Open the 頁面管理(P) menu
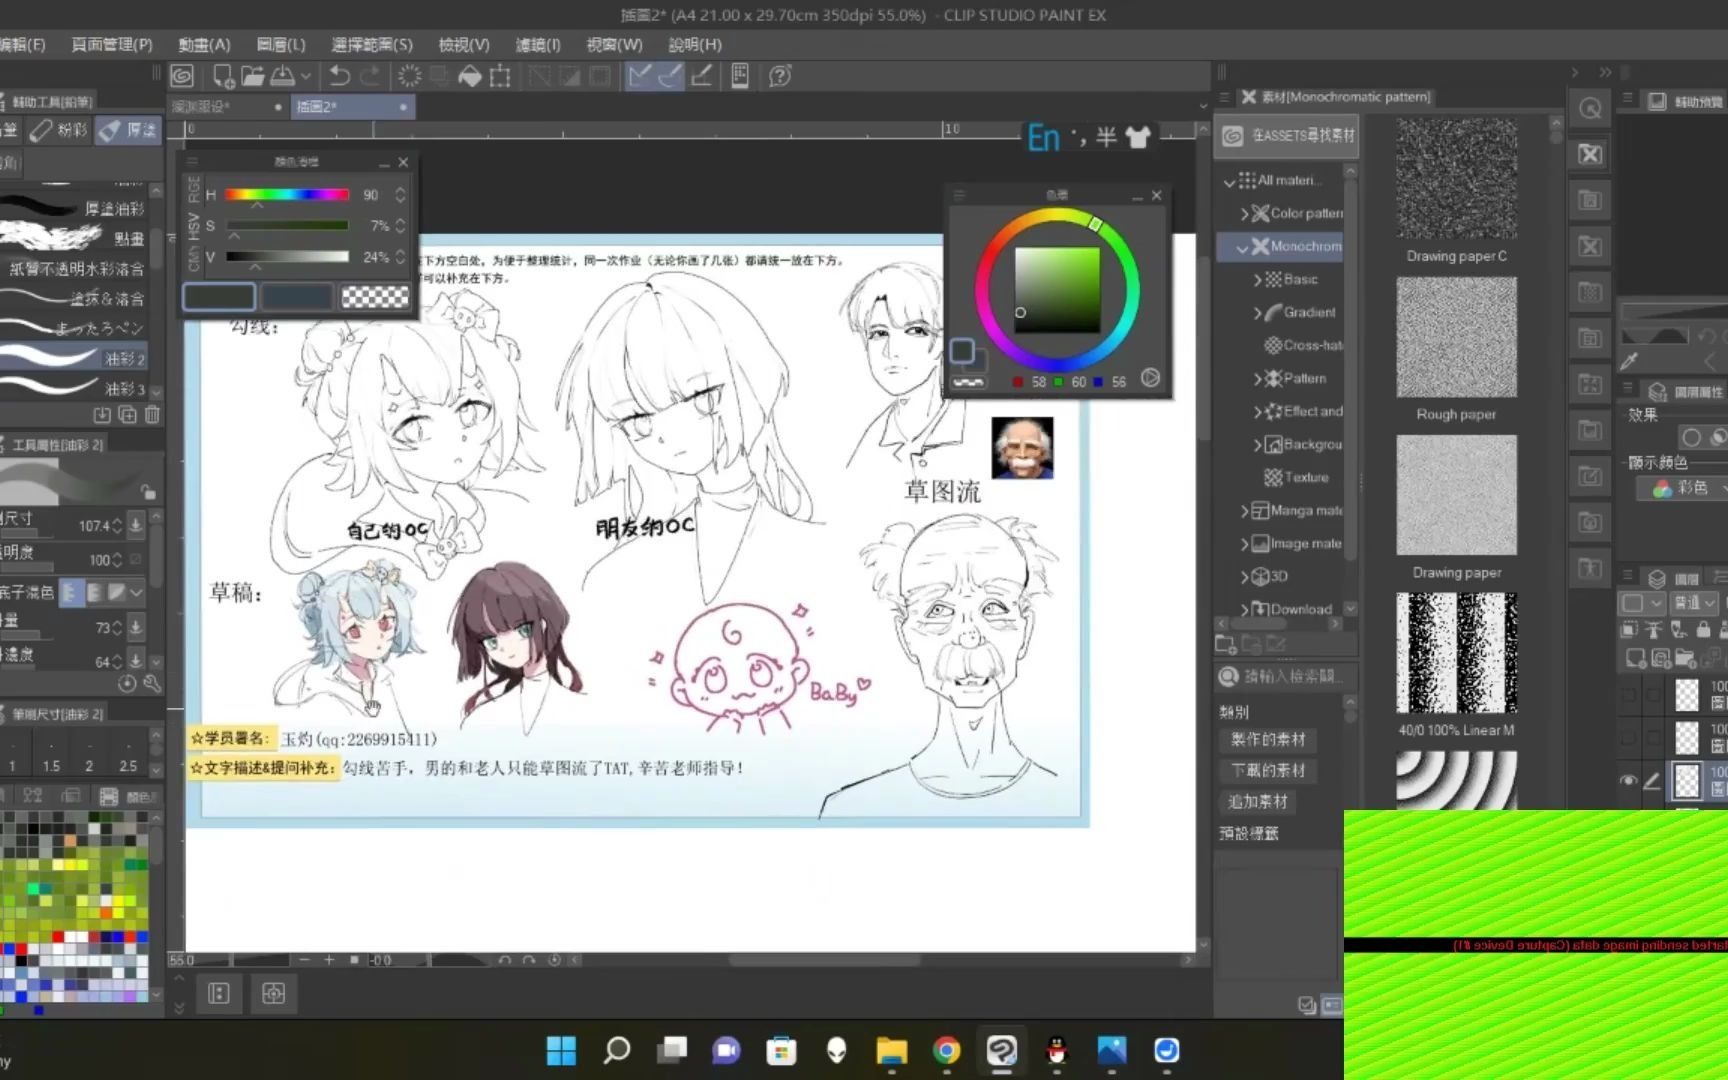Screen dimensions: 1728x1080 pos(112,44)
